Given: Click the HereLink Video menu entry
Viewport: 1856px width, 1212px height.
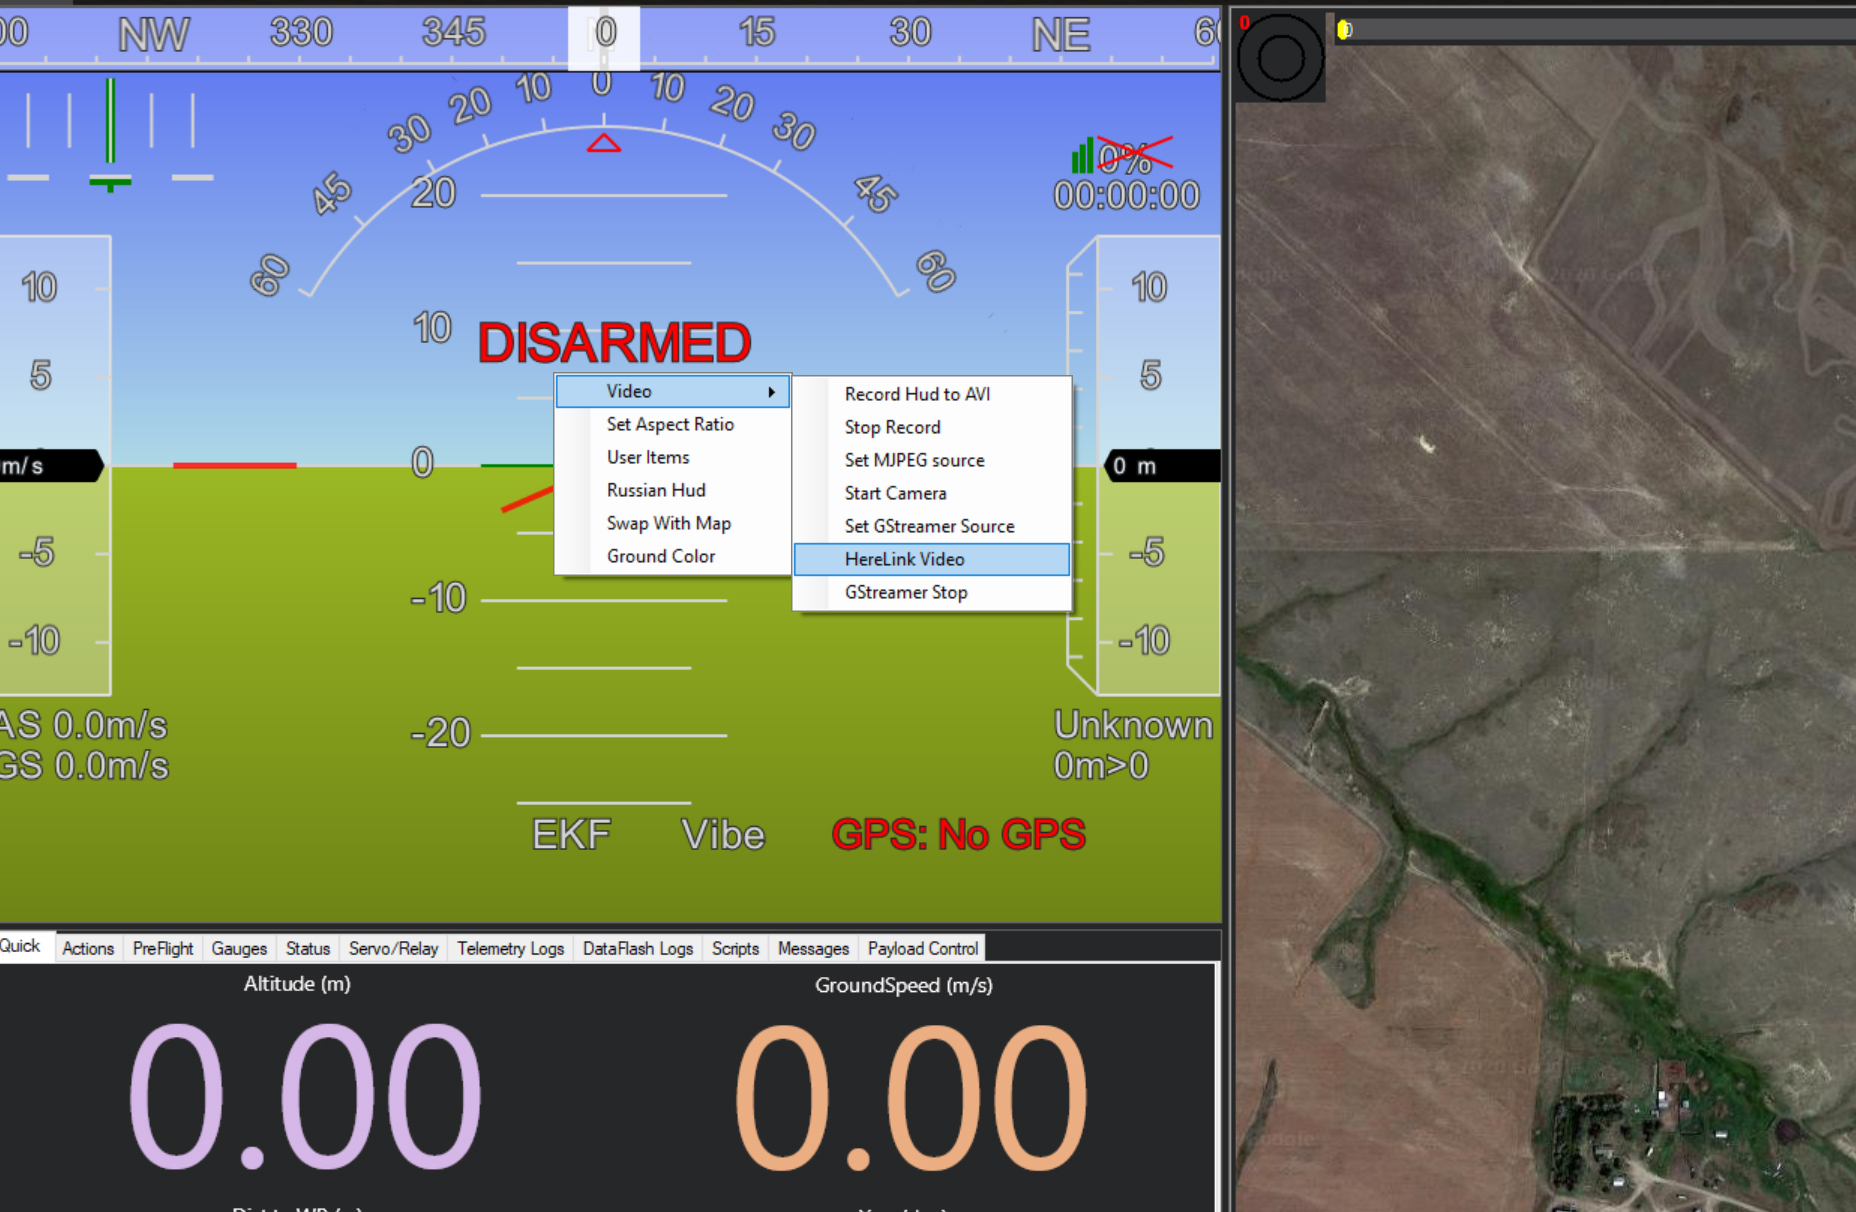Looking at the screenshot, I should pos(932,559).
